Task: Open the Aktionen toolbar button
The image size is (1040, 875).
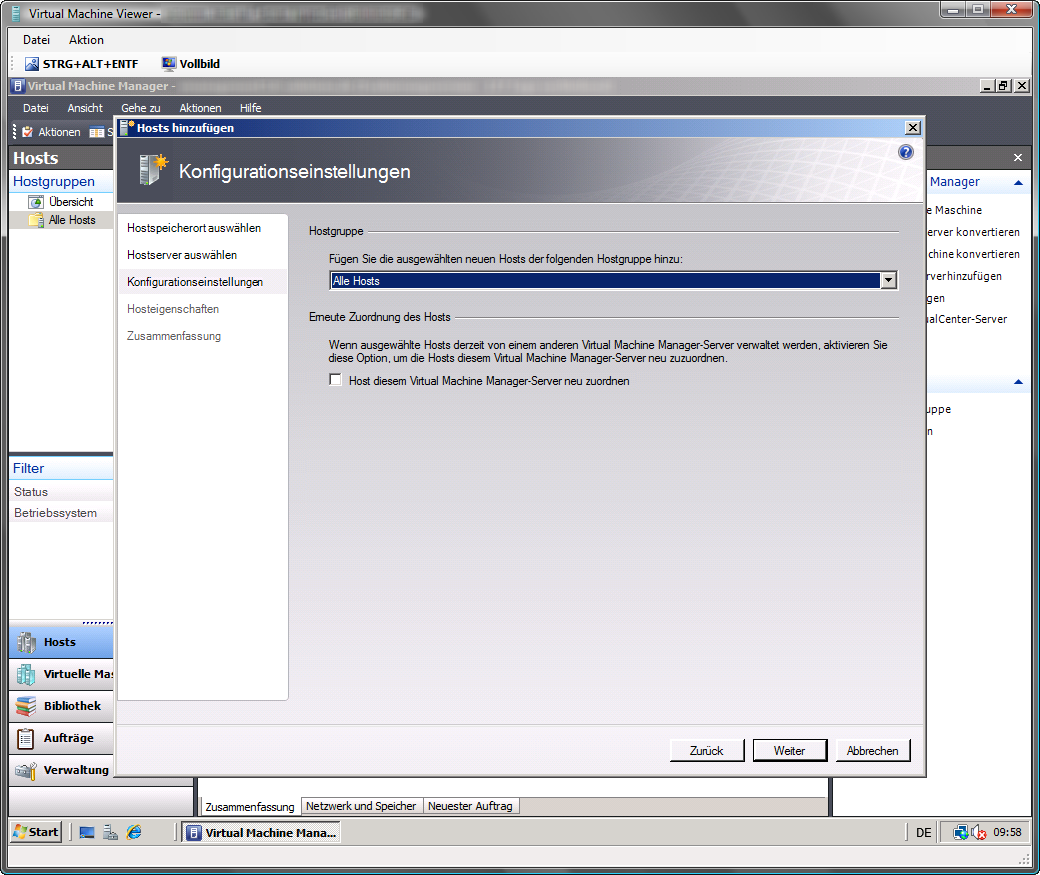Action: coord(51,132)
